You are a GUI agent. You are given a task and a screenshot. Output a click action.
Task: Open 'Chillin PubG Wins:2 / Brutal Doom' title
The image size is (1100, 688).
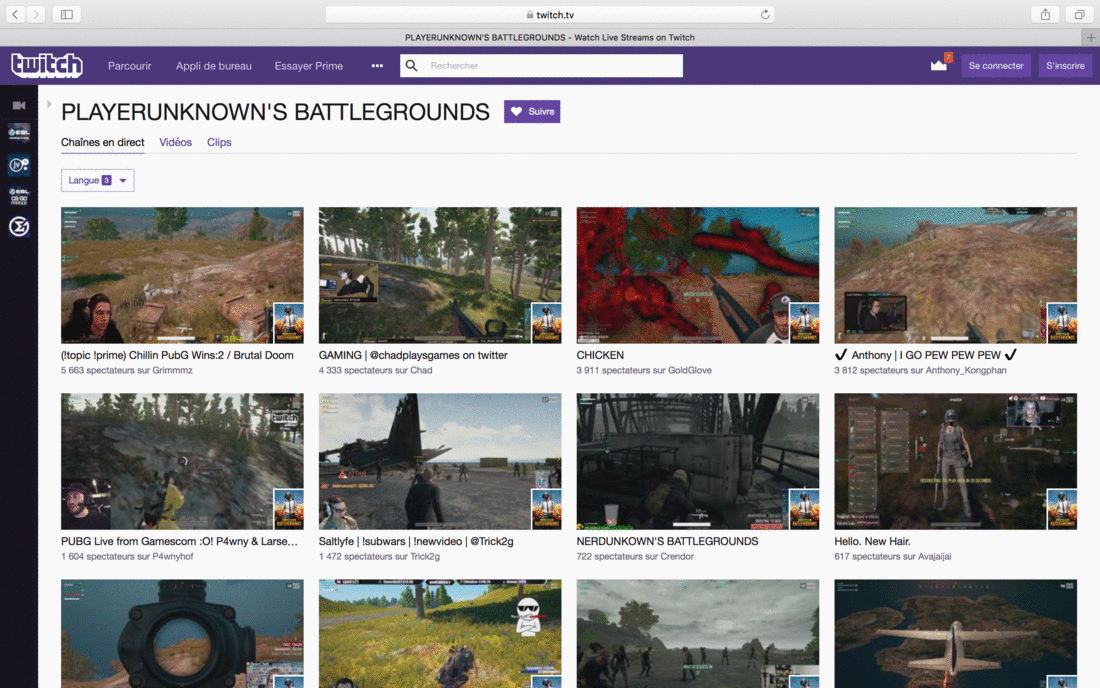click(x=177, y=355)
